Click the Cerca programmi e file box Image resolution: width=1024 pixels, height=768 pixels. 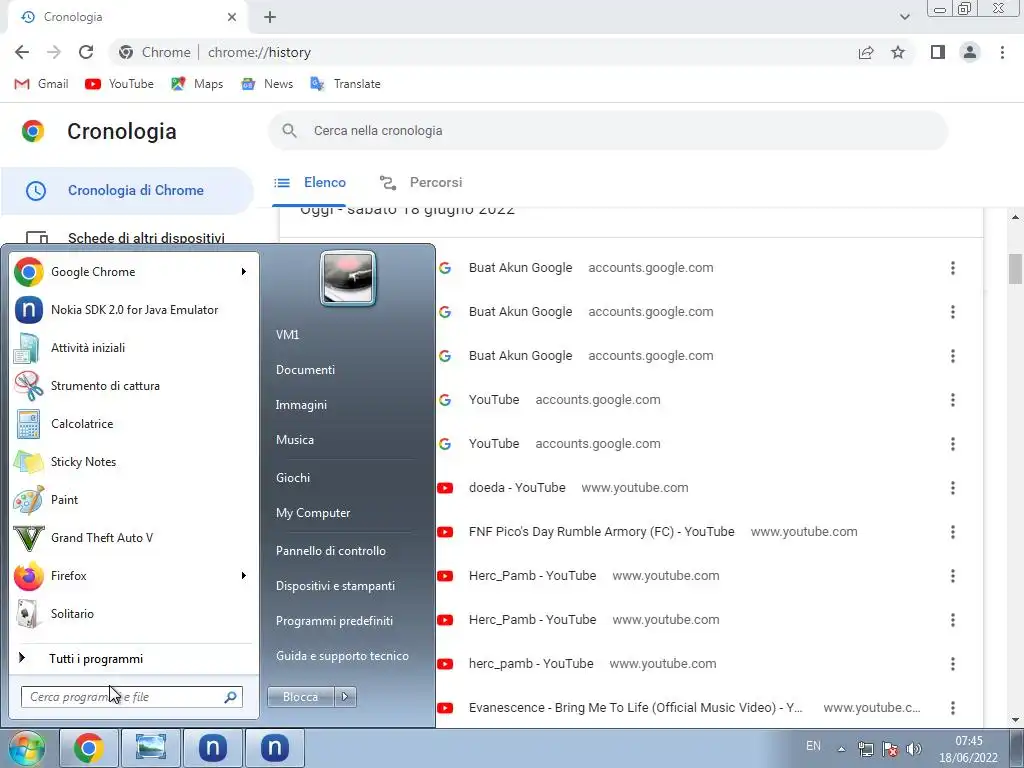click(131, 697)
